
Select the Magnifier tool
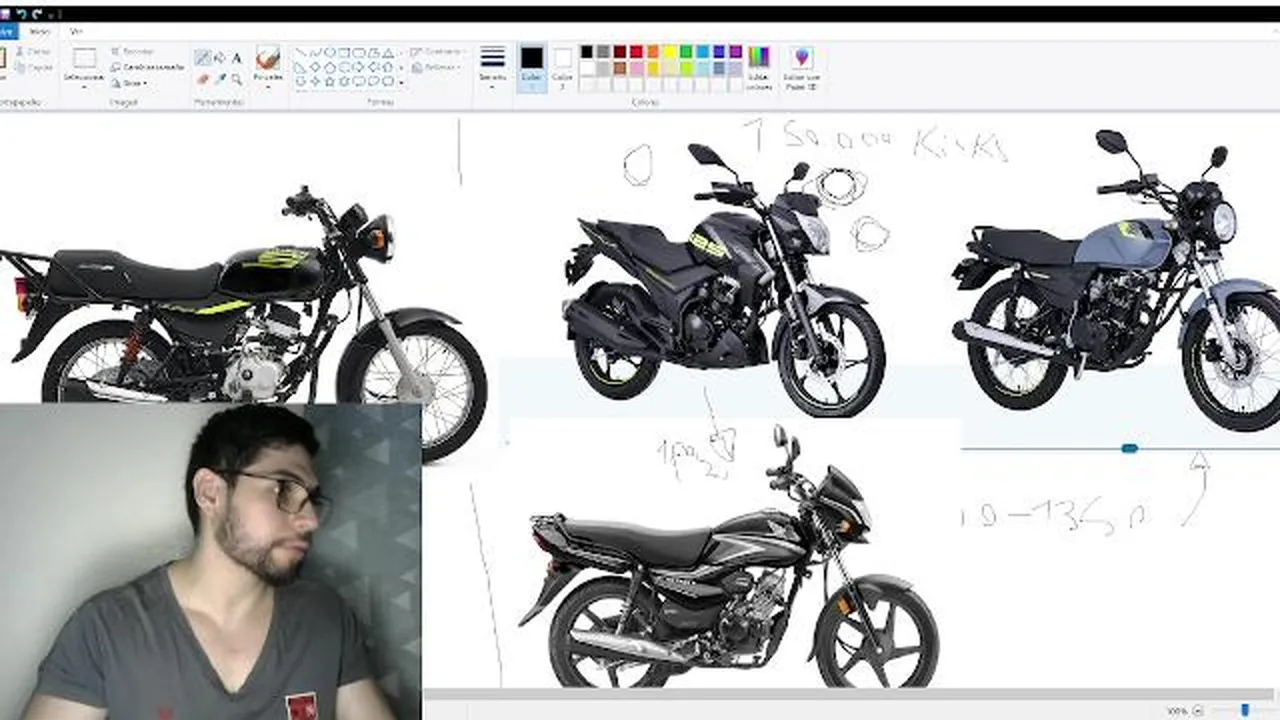point(237,79)
